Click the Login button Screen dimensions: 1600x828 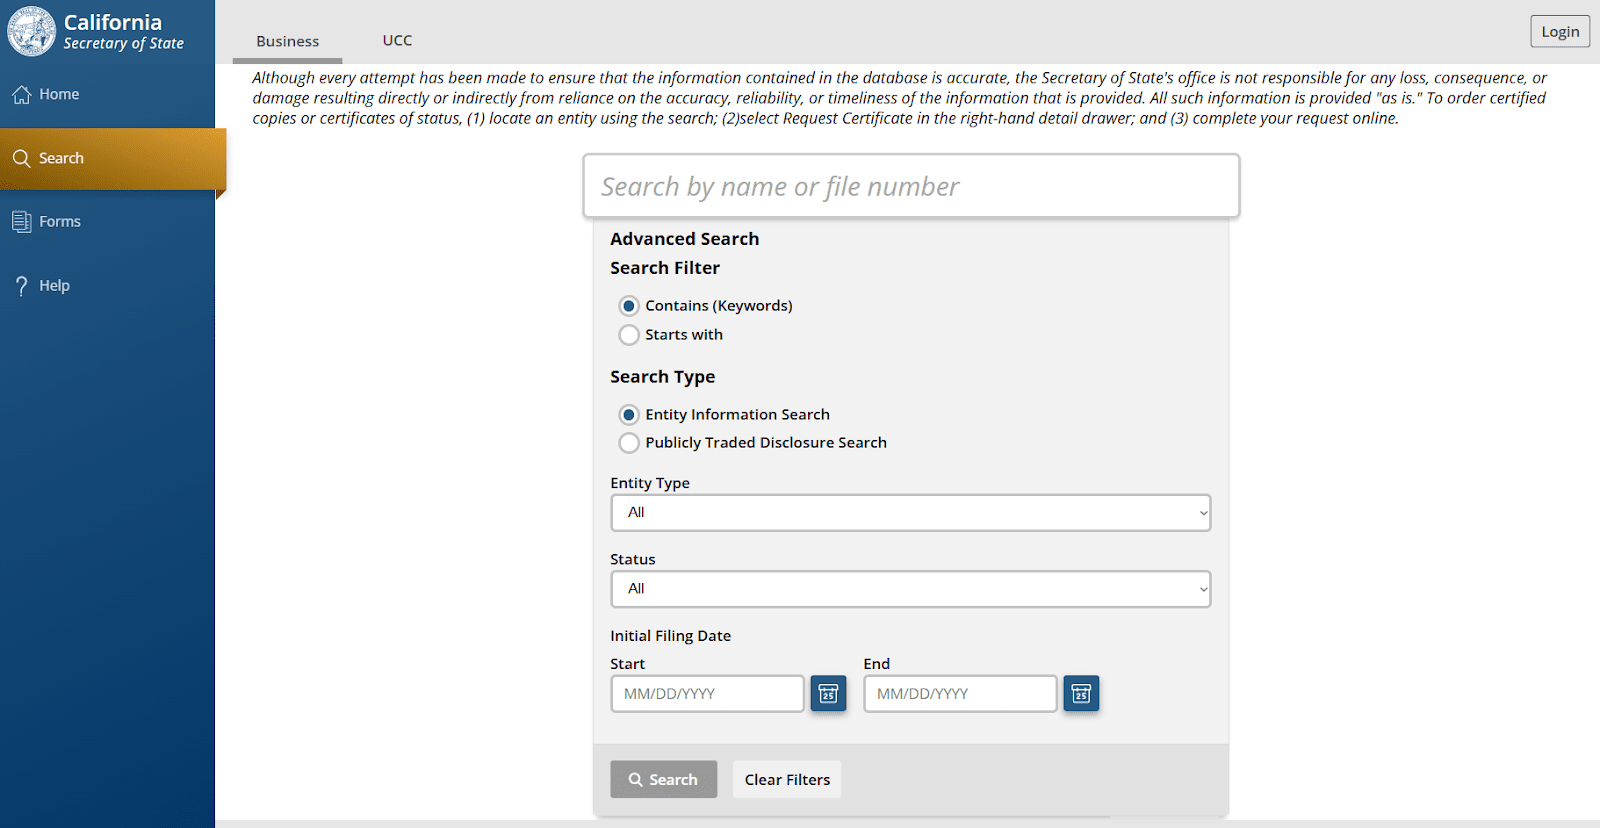coord(1559,32)
